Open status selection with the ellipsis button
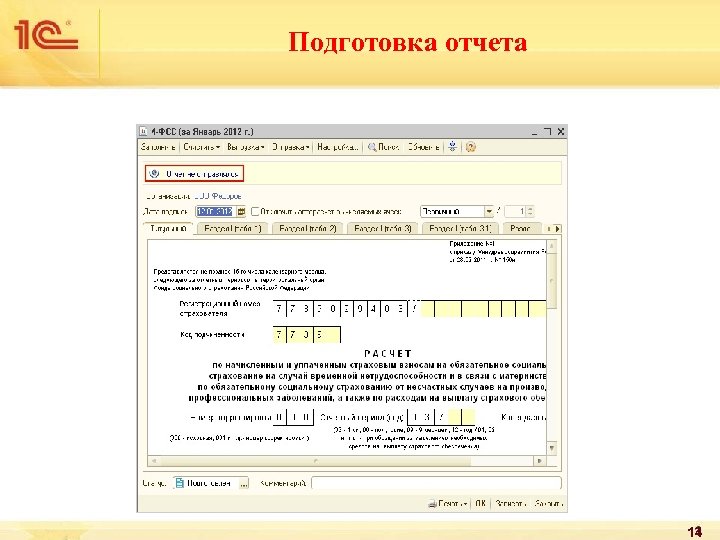 tap(244, 483)
